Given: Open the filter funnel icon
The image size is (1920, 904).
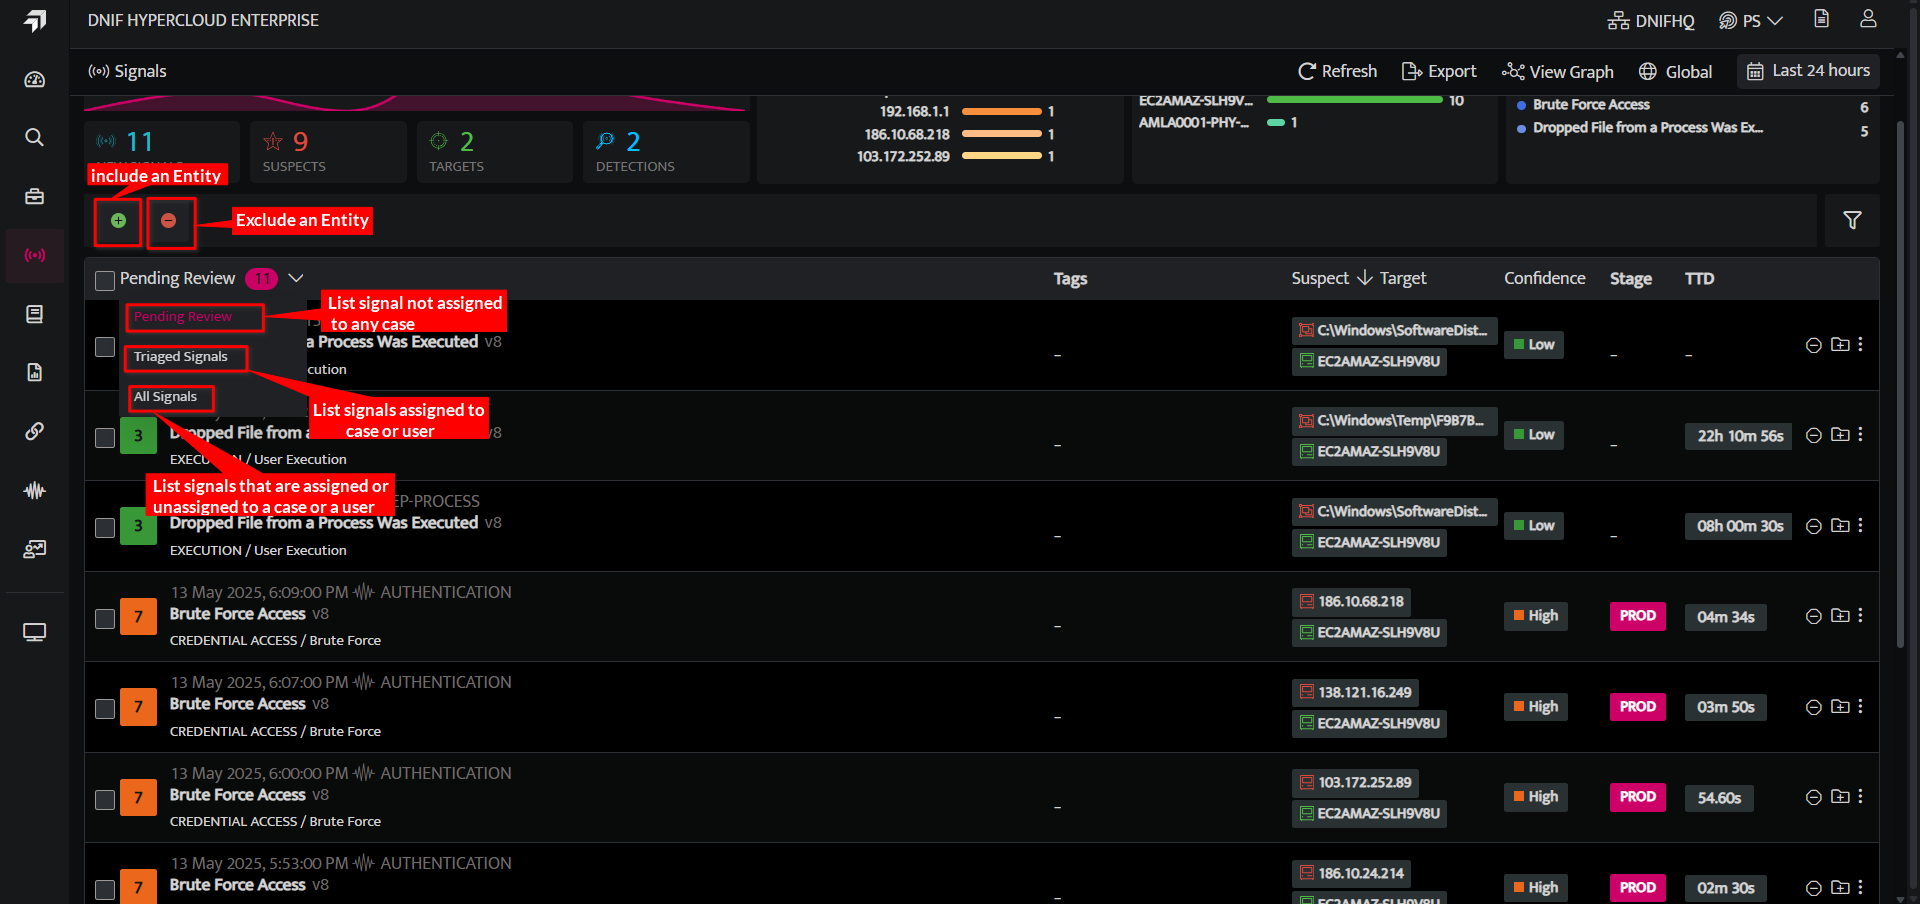Looking at the screenshot, I should pyautogui.click(x=1852, y=221).
